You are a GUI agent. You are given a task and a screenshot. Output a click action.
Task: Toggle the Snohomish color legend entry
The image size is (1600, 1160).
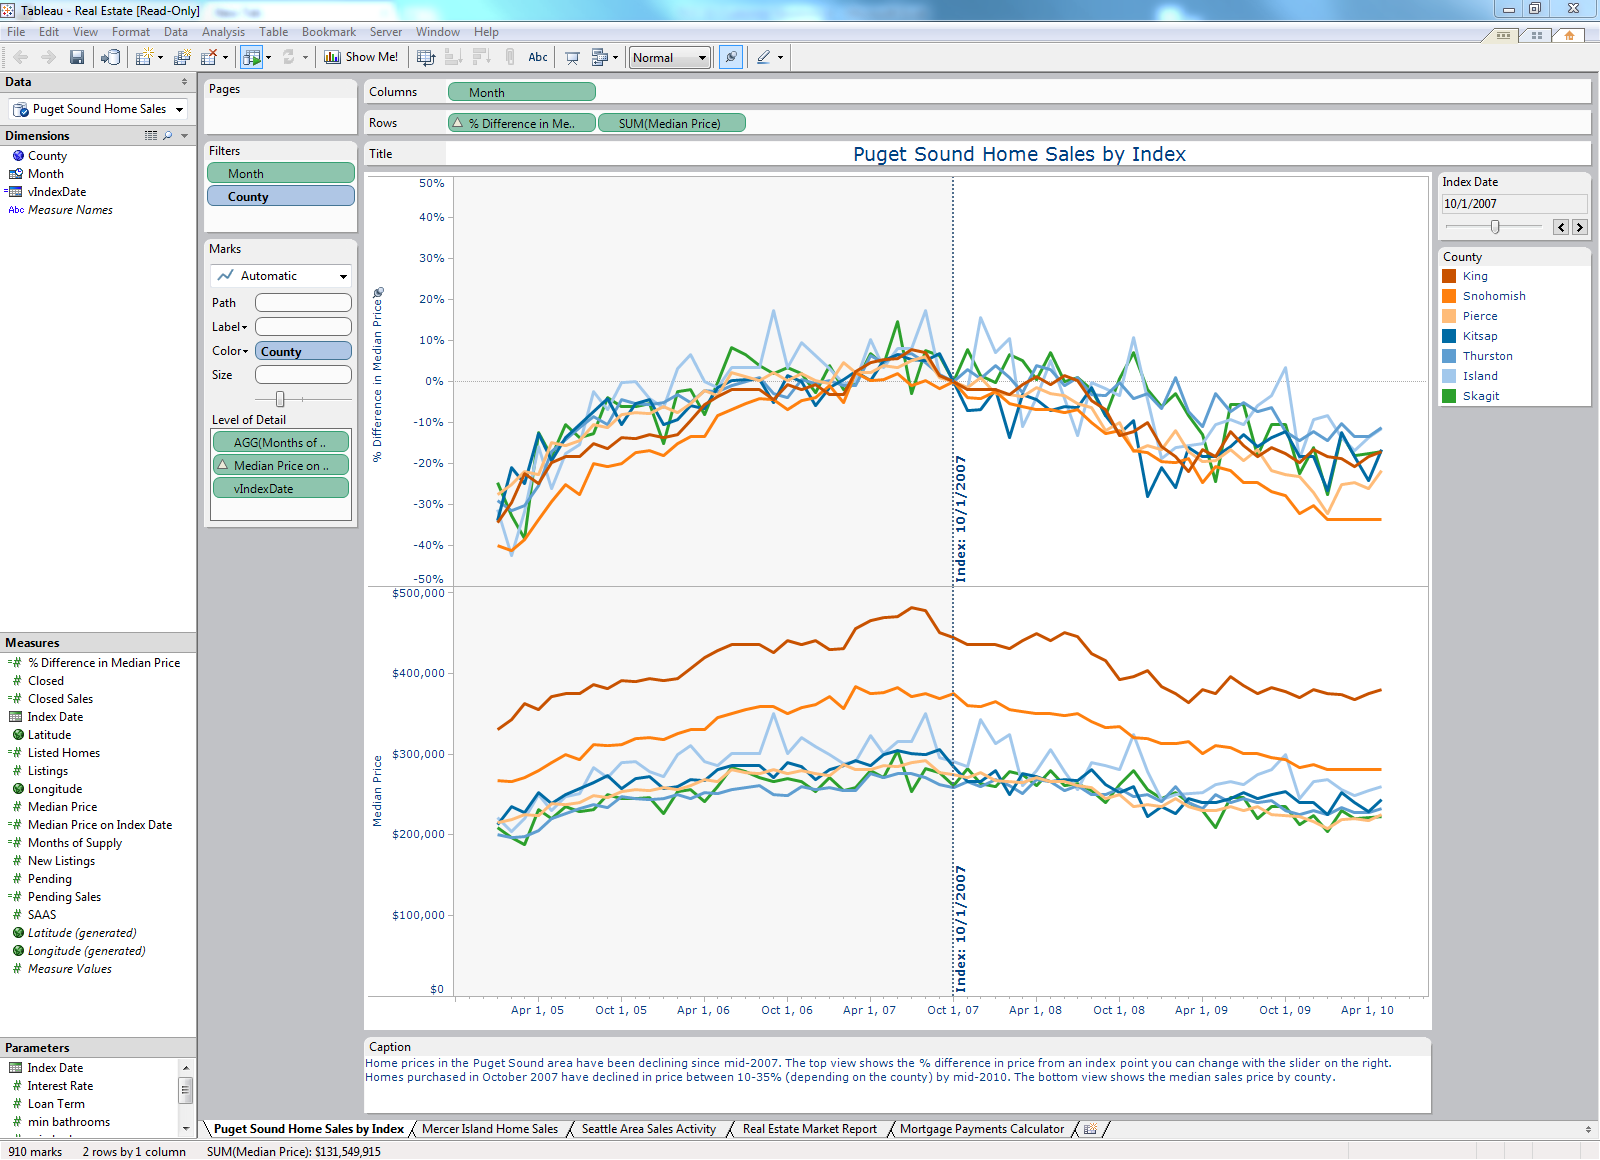1493,296
